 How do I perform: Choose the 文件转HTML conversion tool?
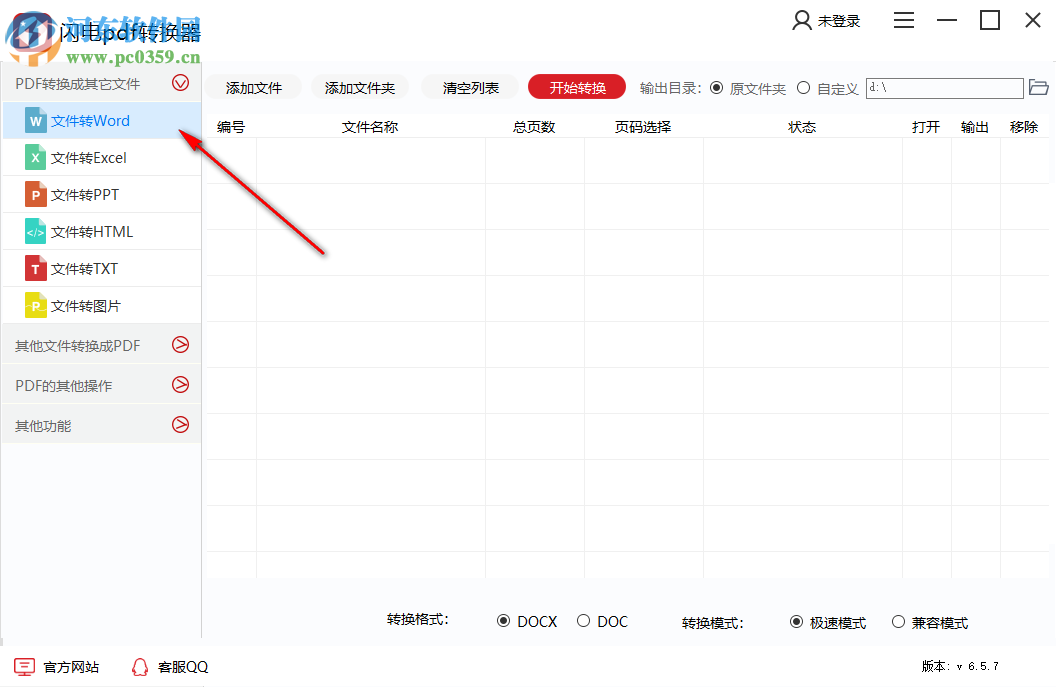(x=35, y=231)
